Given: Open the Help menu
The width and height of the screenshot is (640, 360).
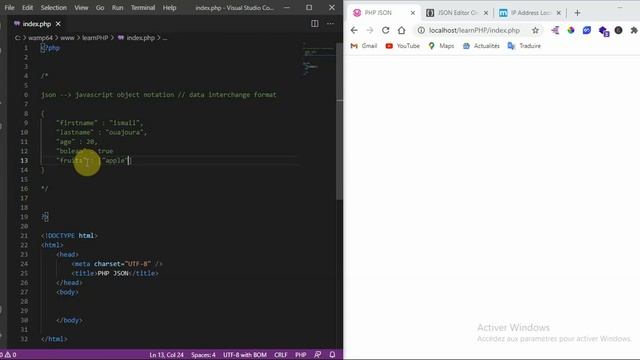Looking at the screenshot, I should pos(169,7).
